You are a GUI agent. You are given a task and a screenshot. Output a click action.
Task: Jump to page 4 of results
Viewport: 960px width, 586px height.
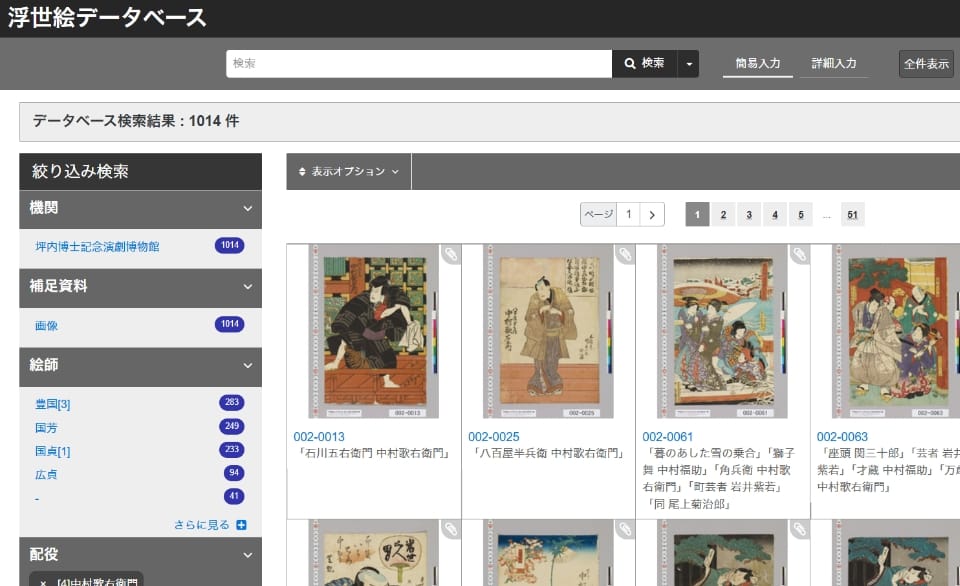pos(774,215)
